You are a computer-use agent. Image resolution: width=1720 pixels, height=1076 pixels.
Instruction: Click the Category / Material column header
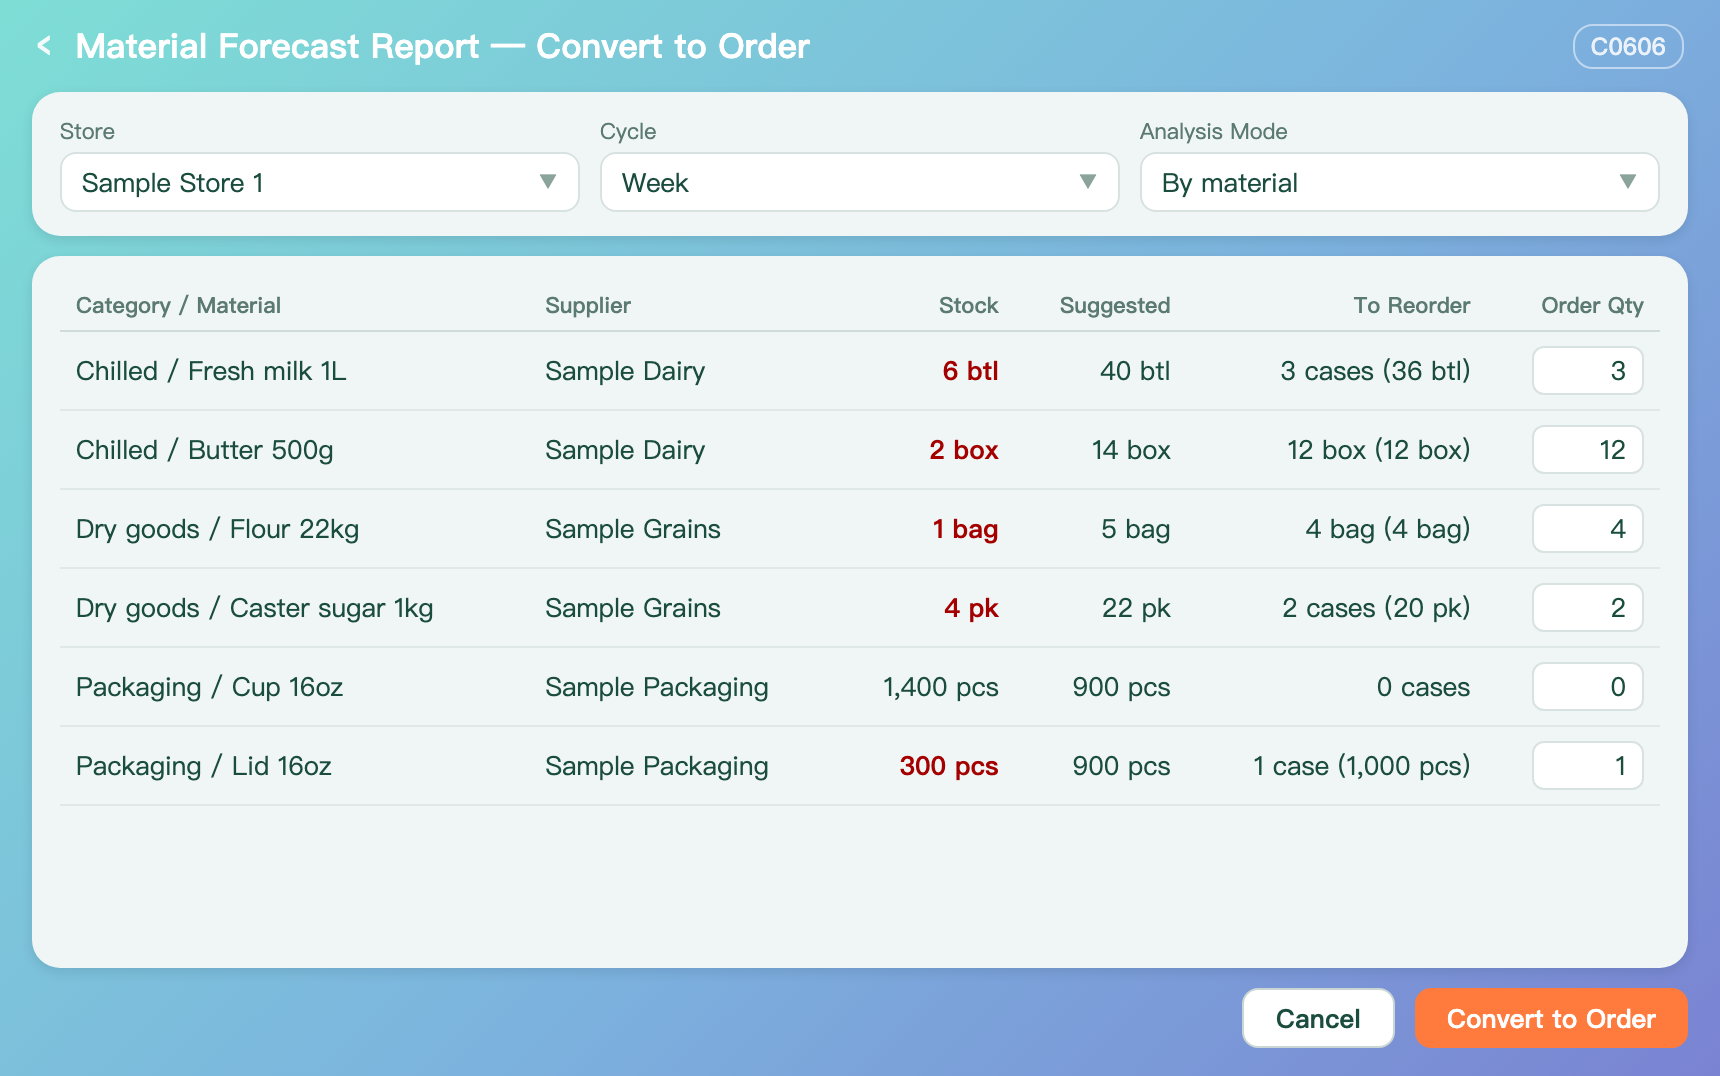point(178,305)
